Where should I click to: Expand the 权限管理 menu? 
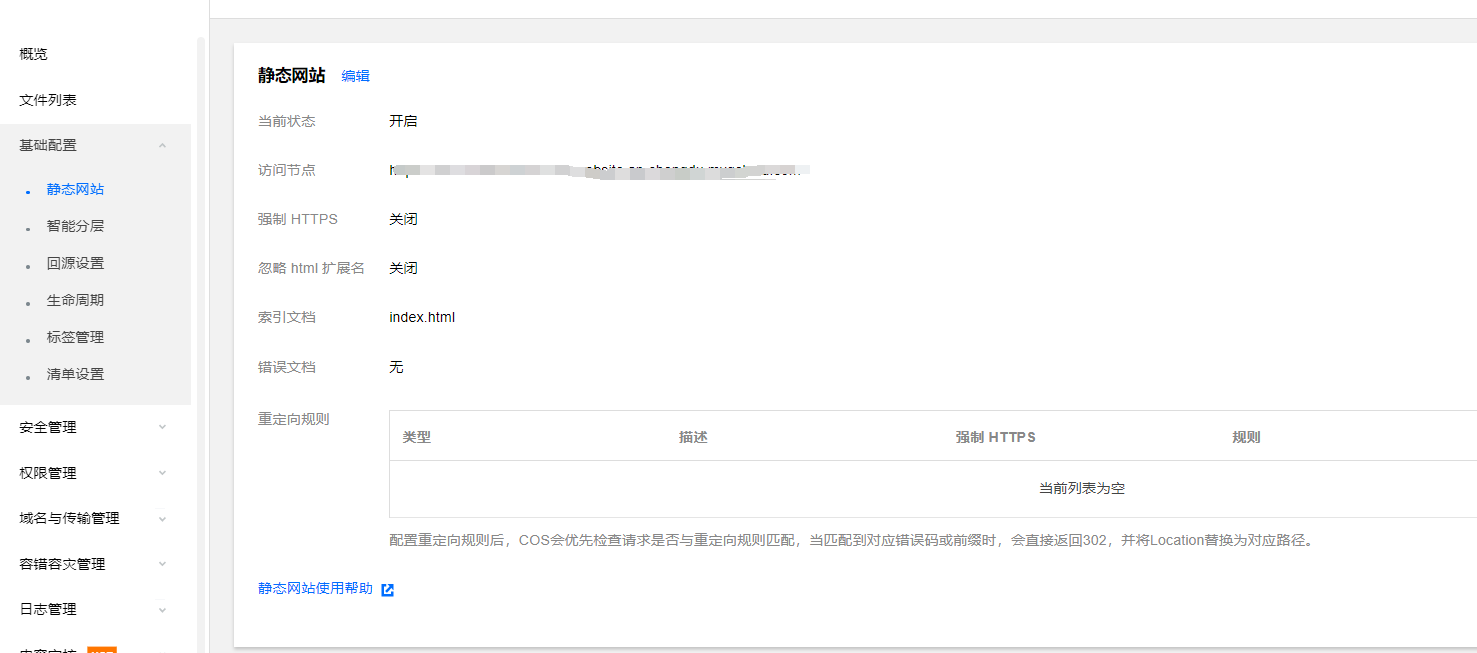coord(162,474)
